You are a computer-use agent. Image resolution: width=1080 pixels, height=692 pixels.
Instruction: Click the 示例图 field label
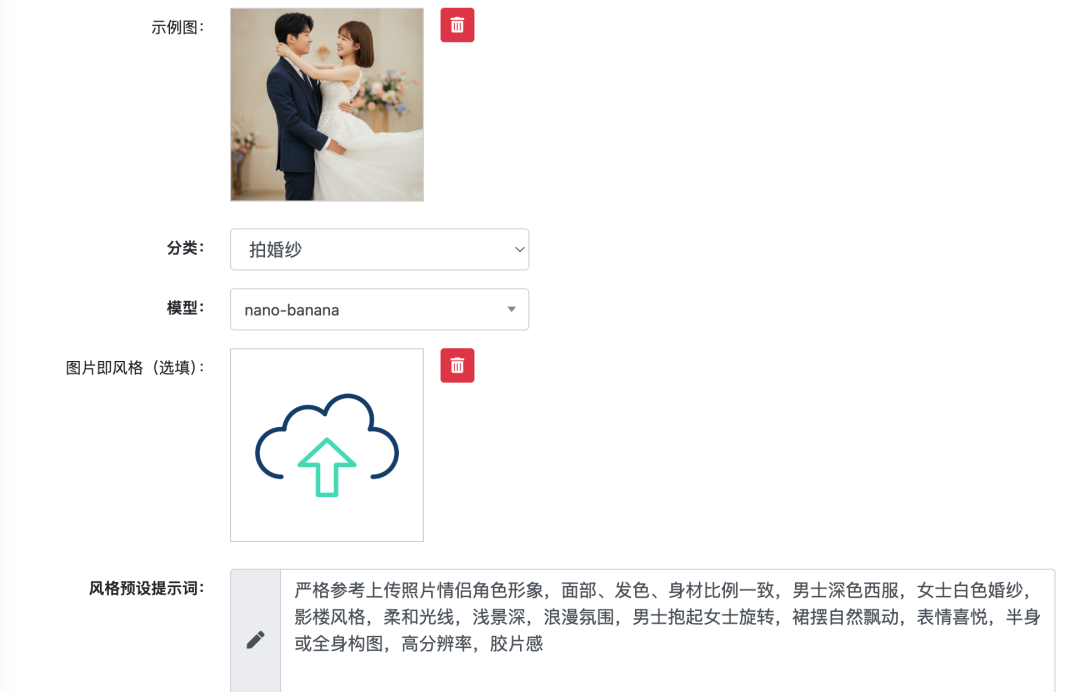[x=178, y=28]
